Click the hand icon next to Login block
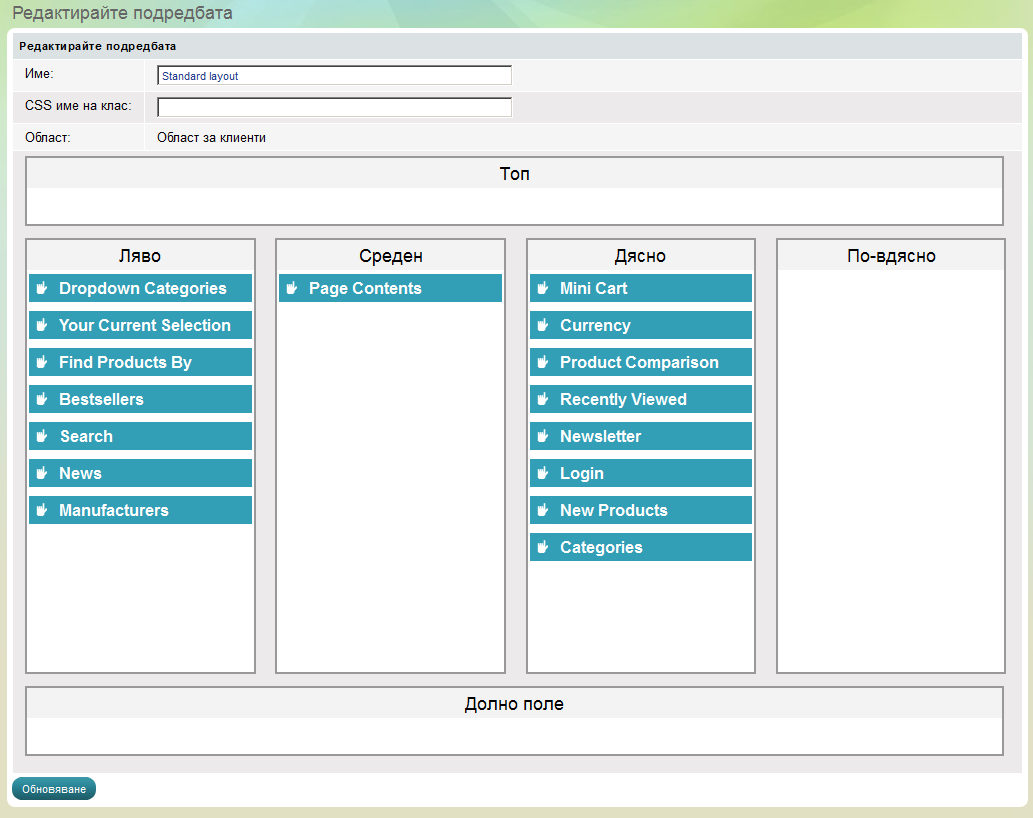 click(x=543, y=473)
